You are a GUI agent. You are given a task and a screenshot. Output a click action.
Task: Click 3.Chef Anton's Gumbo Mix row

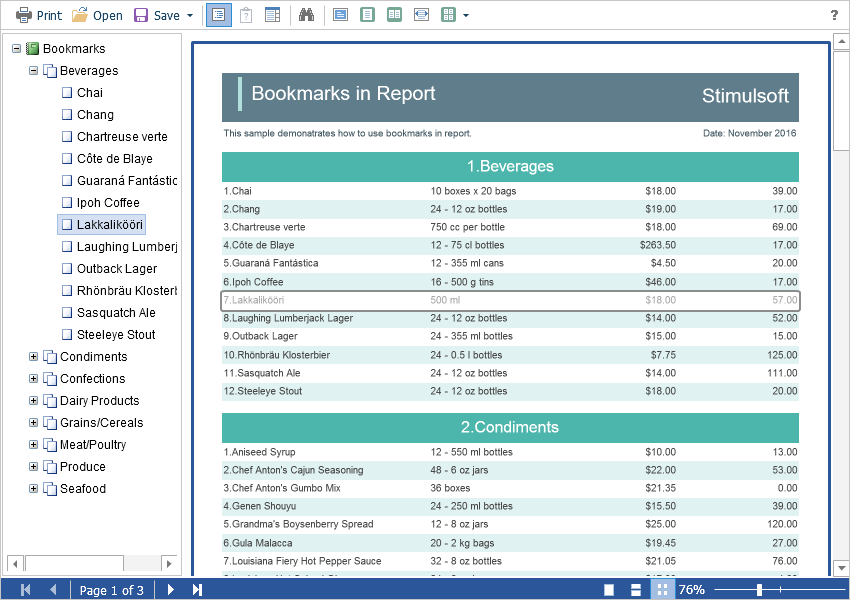[x=510, y=488]
